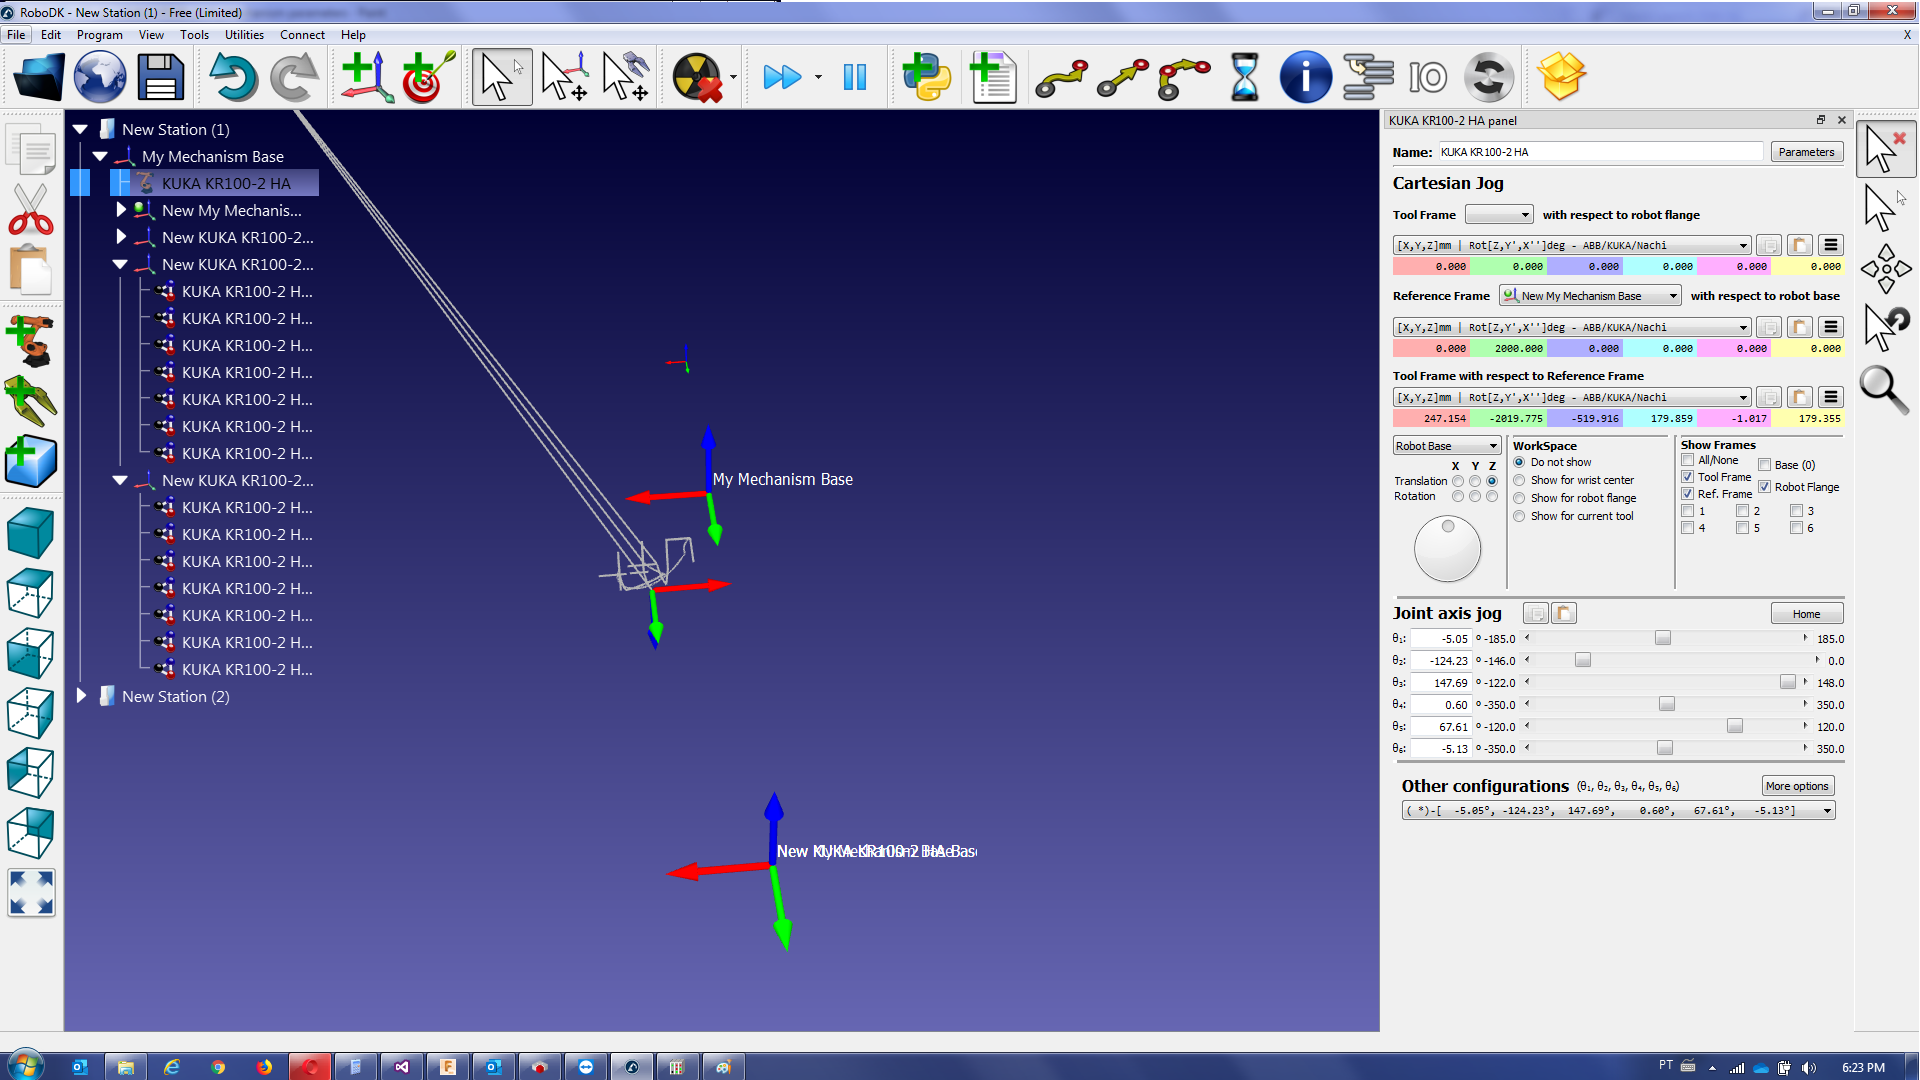1920x1080 pixels.
Task: Click the theta 2 joint slider handle
Action: point(1583,660)
